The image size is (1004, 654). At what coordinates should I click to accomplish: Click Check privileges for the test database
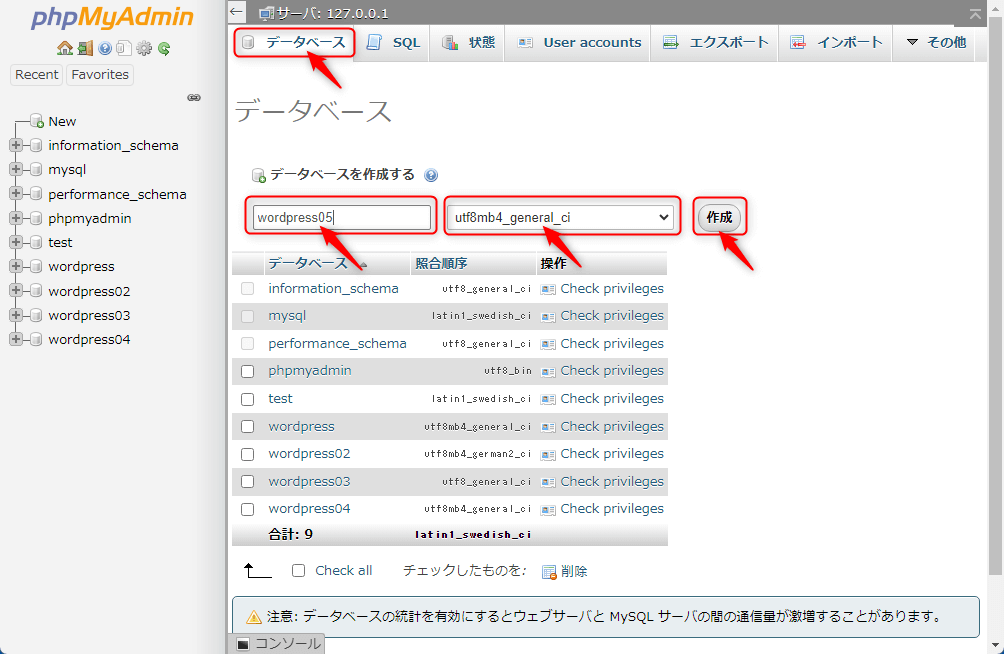click(x=611, y=399)
